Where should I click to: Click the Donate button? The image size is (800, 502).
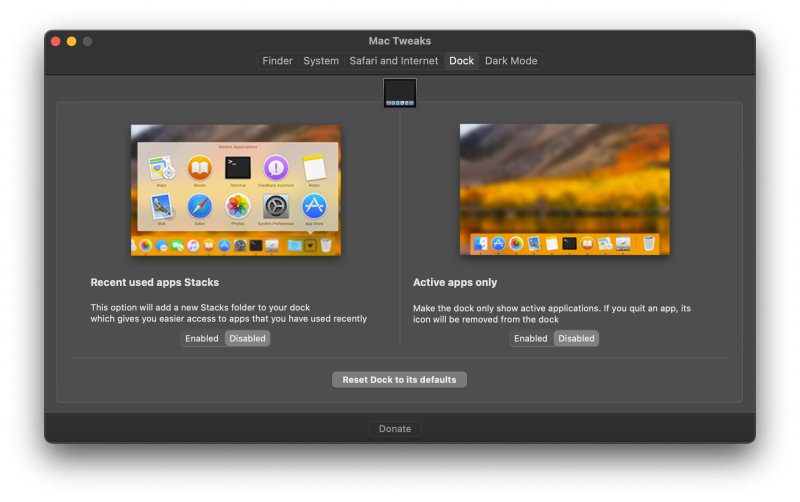[x=395, y=429]
